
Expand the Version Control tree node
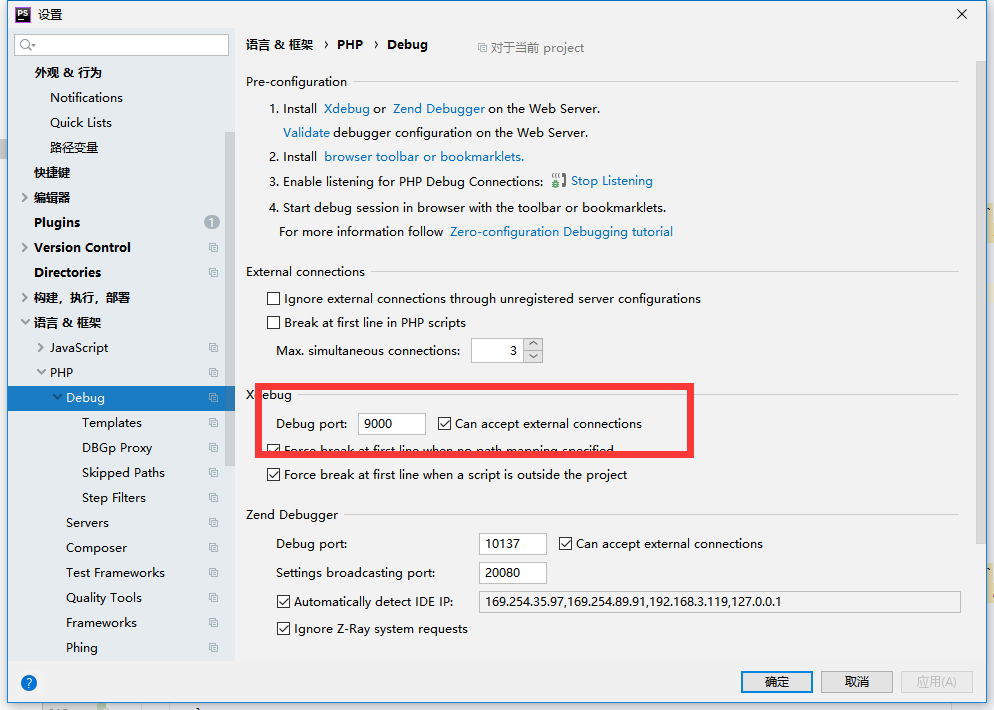coord(25,247)
